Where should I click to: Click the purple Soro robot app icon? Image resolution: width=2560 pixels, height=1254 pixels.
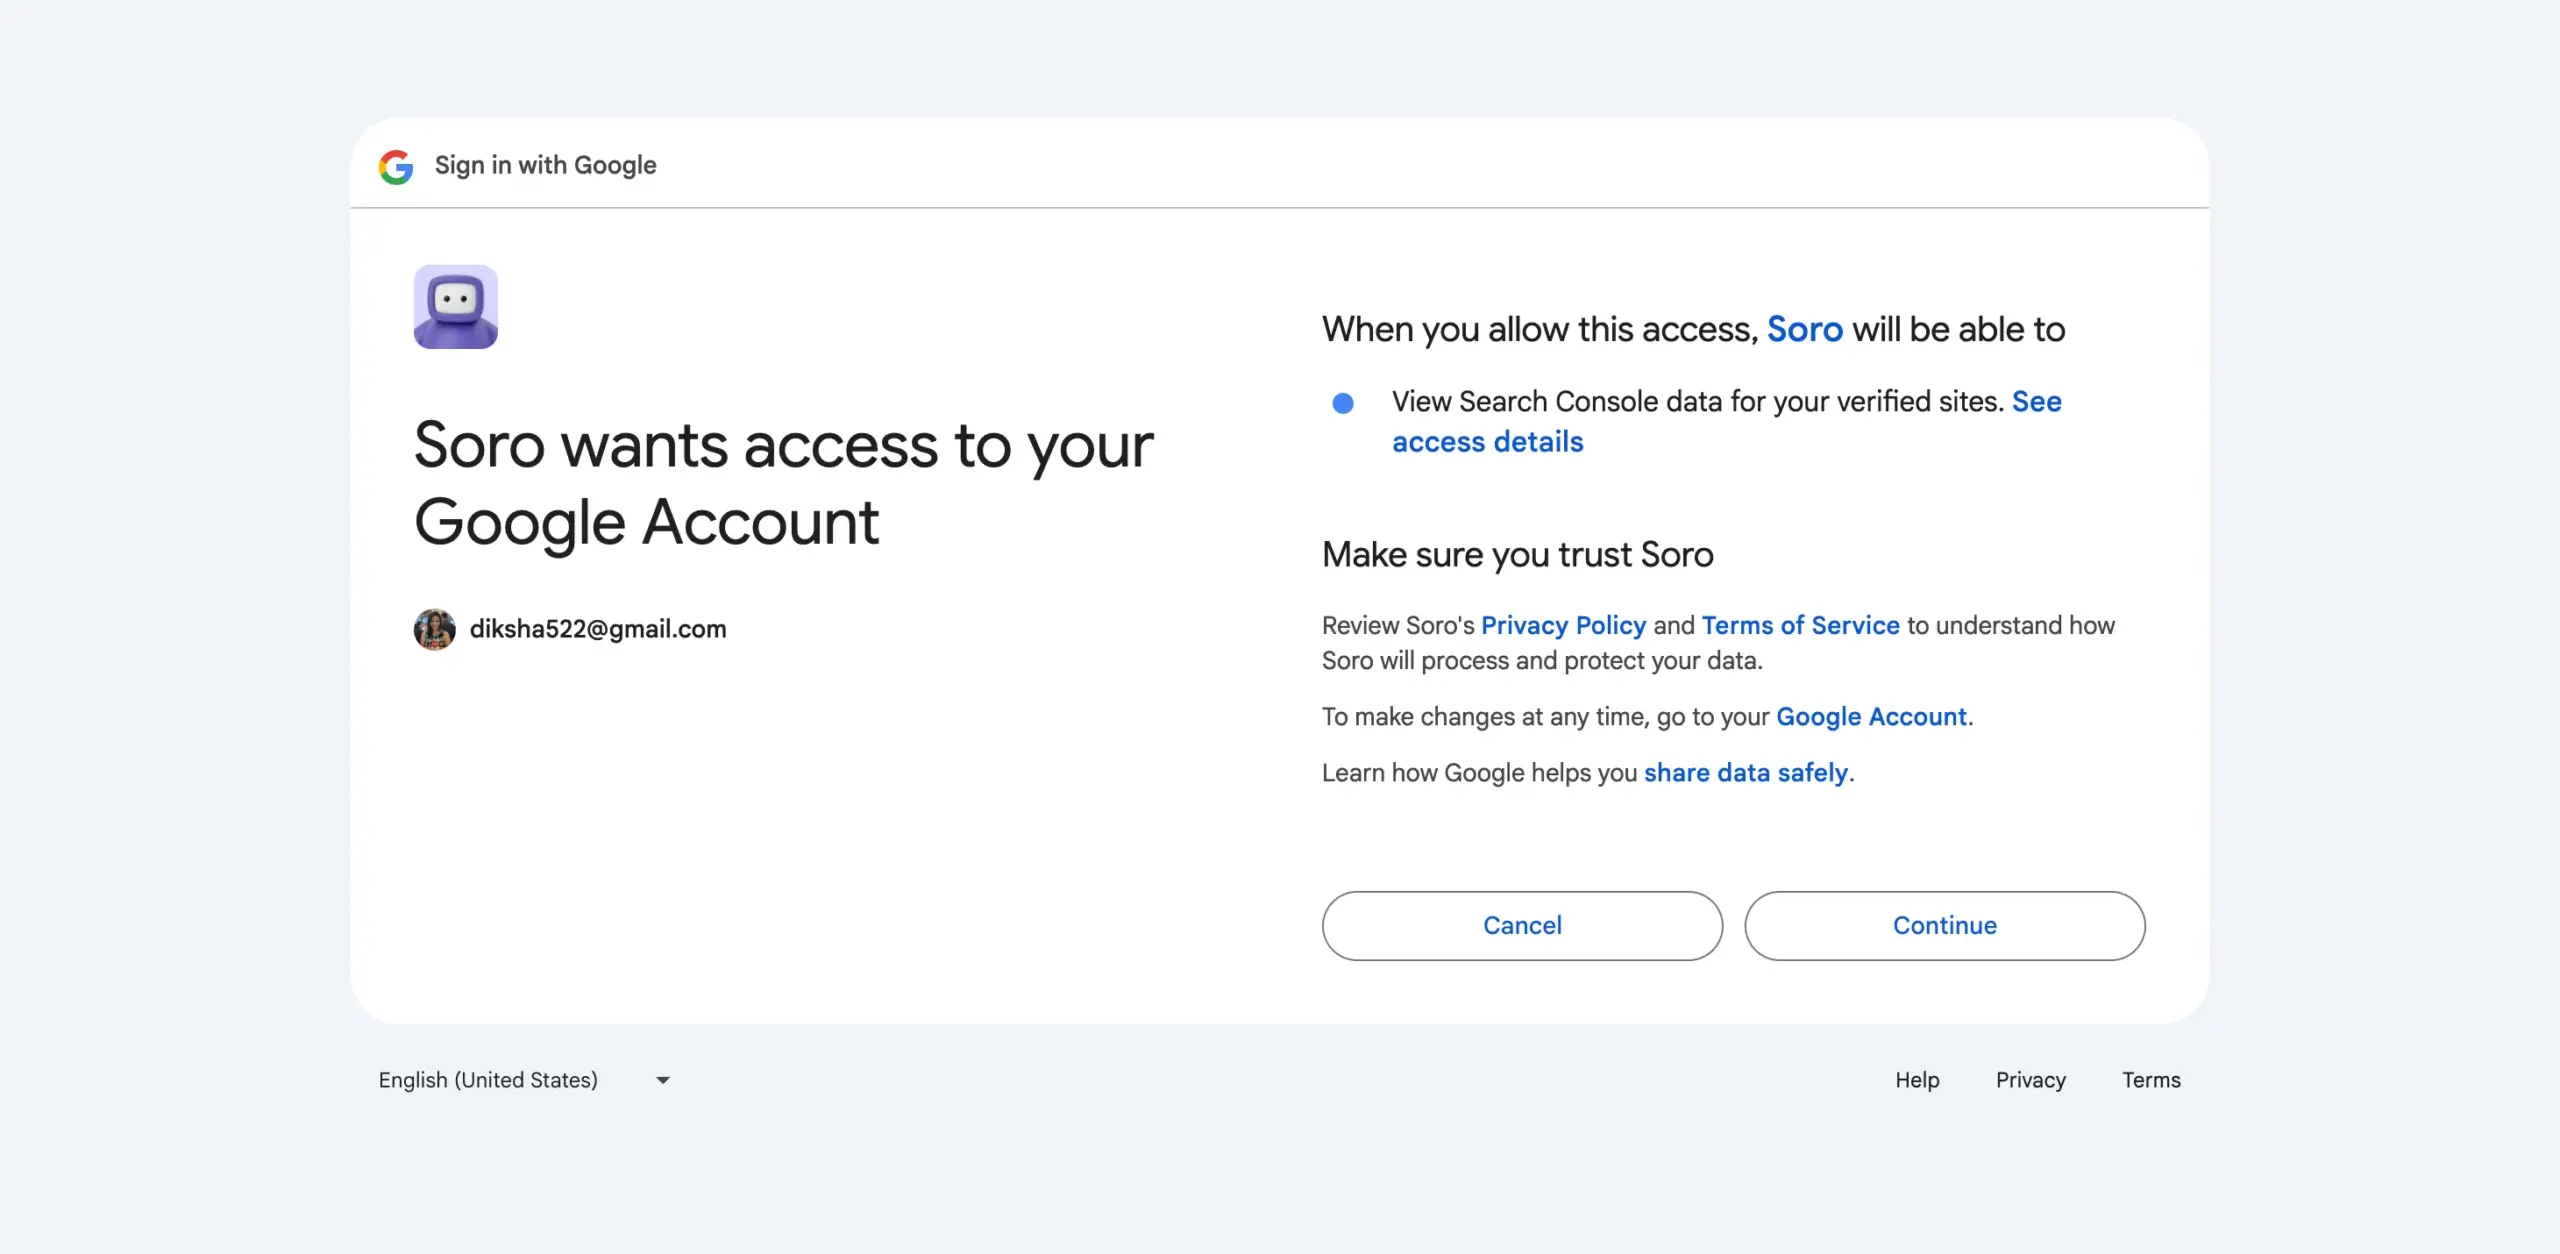[456, 307]
